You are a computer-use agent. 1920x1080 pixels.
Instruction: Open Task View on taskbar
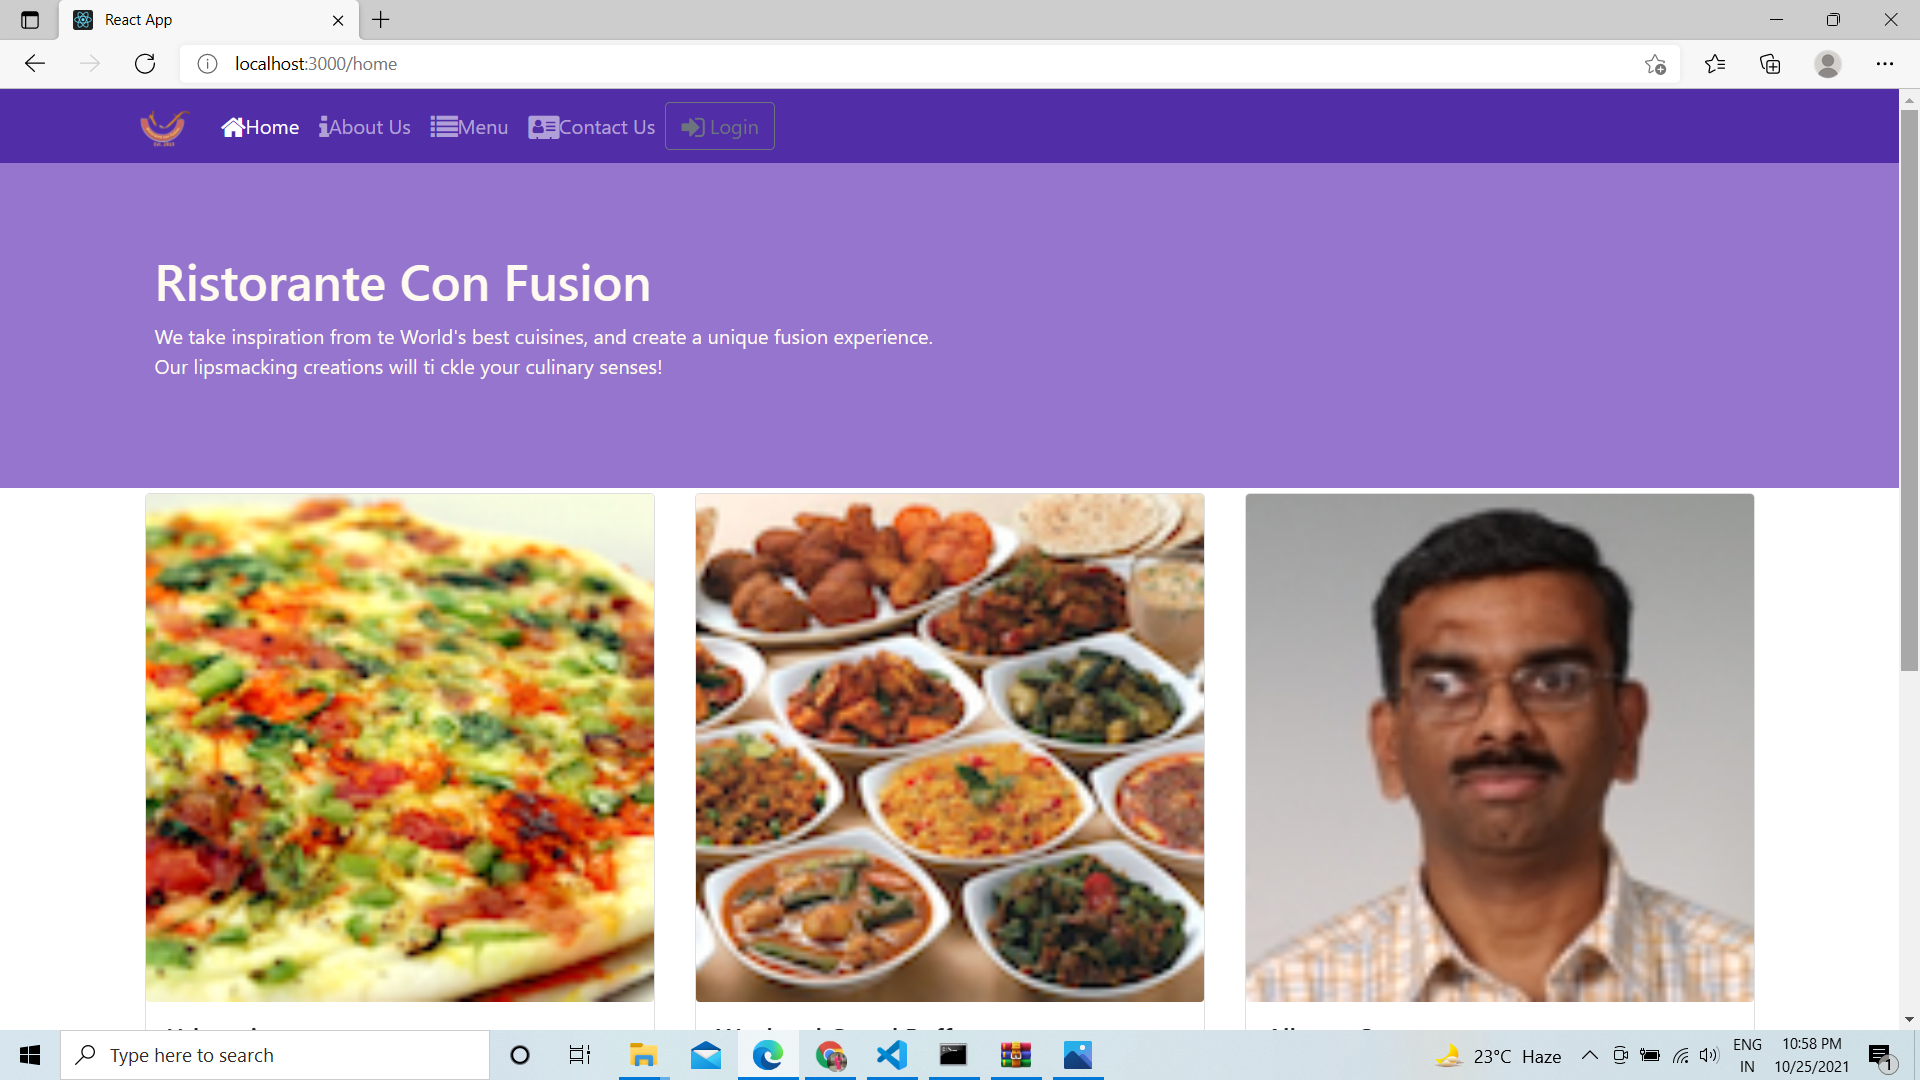tap(580, 1055)
